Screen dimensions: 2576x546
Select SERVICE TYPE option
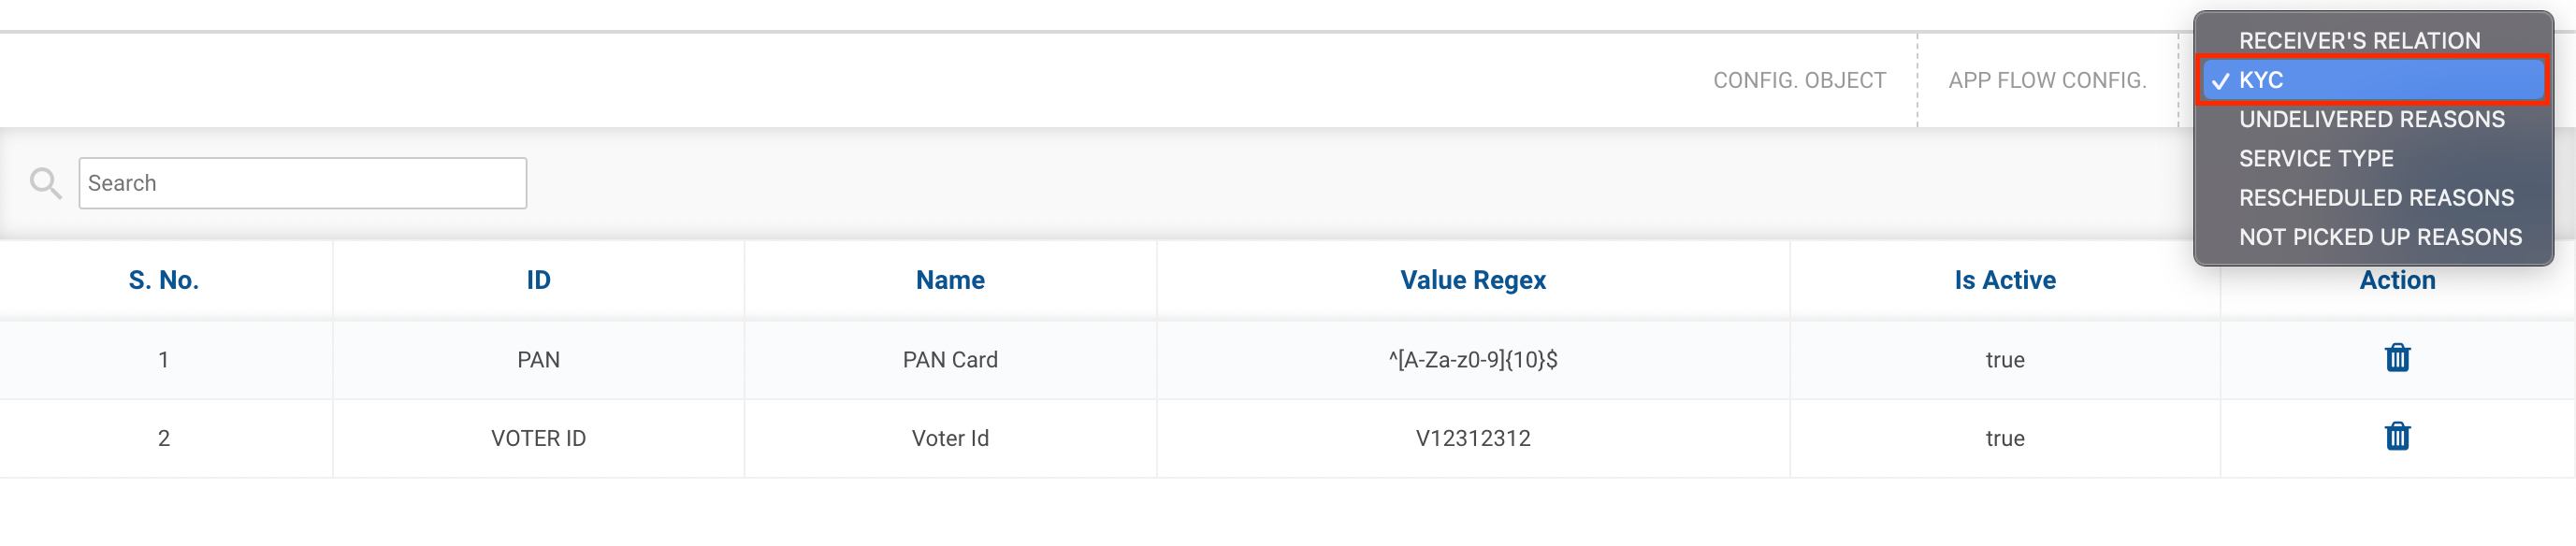[x=2315, y=159]
